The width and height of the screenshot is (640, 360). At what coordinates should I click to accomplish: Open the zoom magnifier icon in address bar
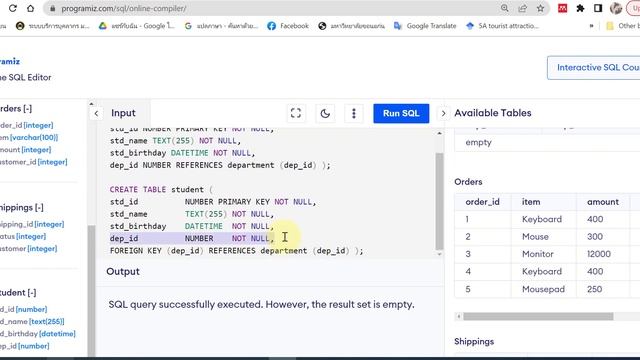[x=504, y=8]
